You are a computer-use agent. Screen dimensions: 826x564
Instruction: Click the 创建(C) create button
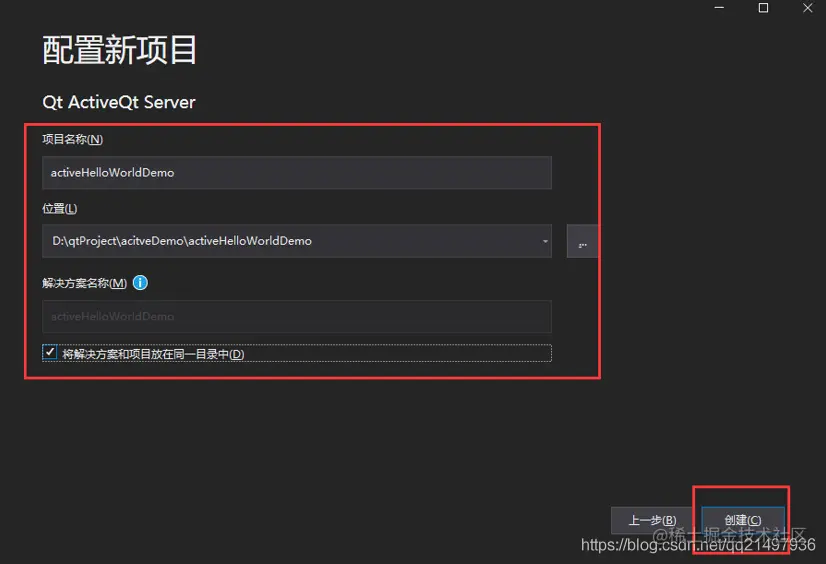743,520
